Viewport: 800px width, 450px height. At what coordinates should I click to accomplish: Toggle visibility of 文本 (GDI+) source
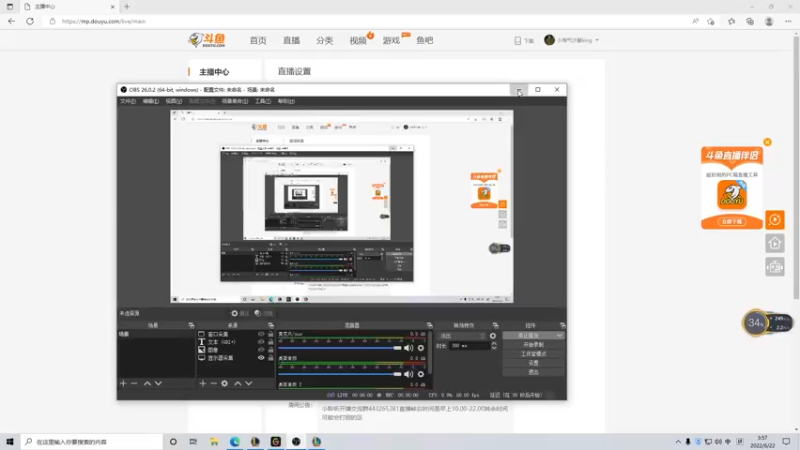click(x=261, y=342)
